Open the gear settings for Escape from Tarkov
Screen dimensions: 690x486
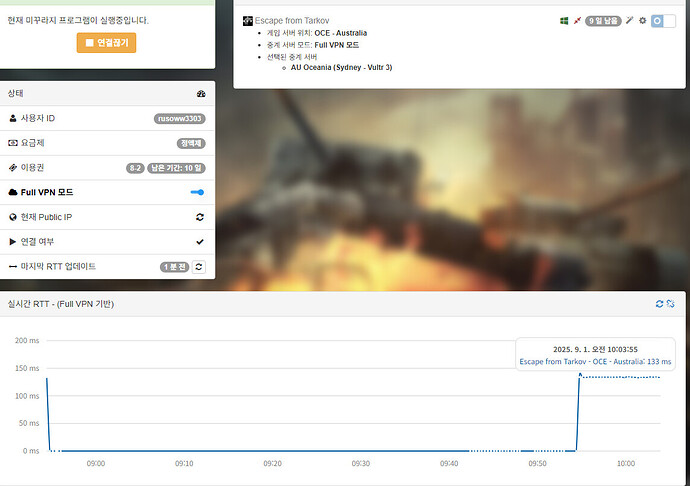(x=642, y=20)
